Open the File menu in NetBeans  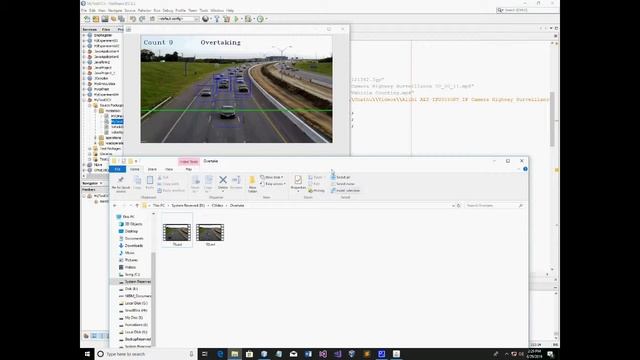tap(84, 10)
